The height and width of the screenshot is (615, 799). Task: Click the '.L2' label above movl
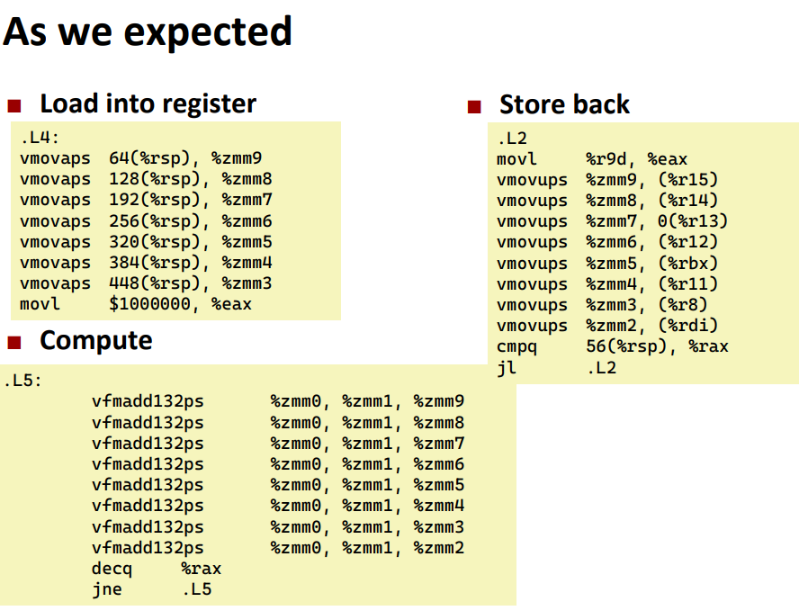(512, 139)
